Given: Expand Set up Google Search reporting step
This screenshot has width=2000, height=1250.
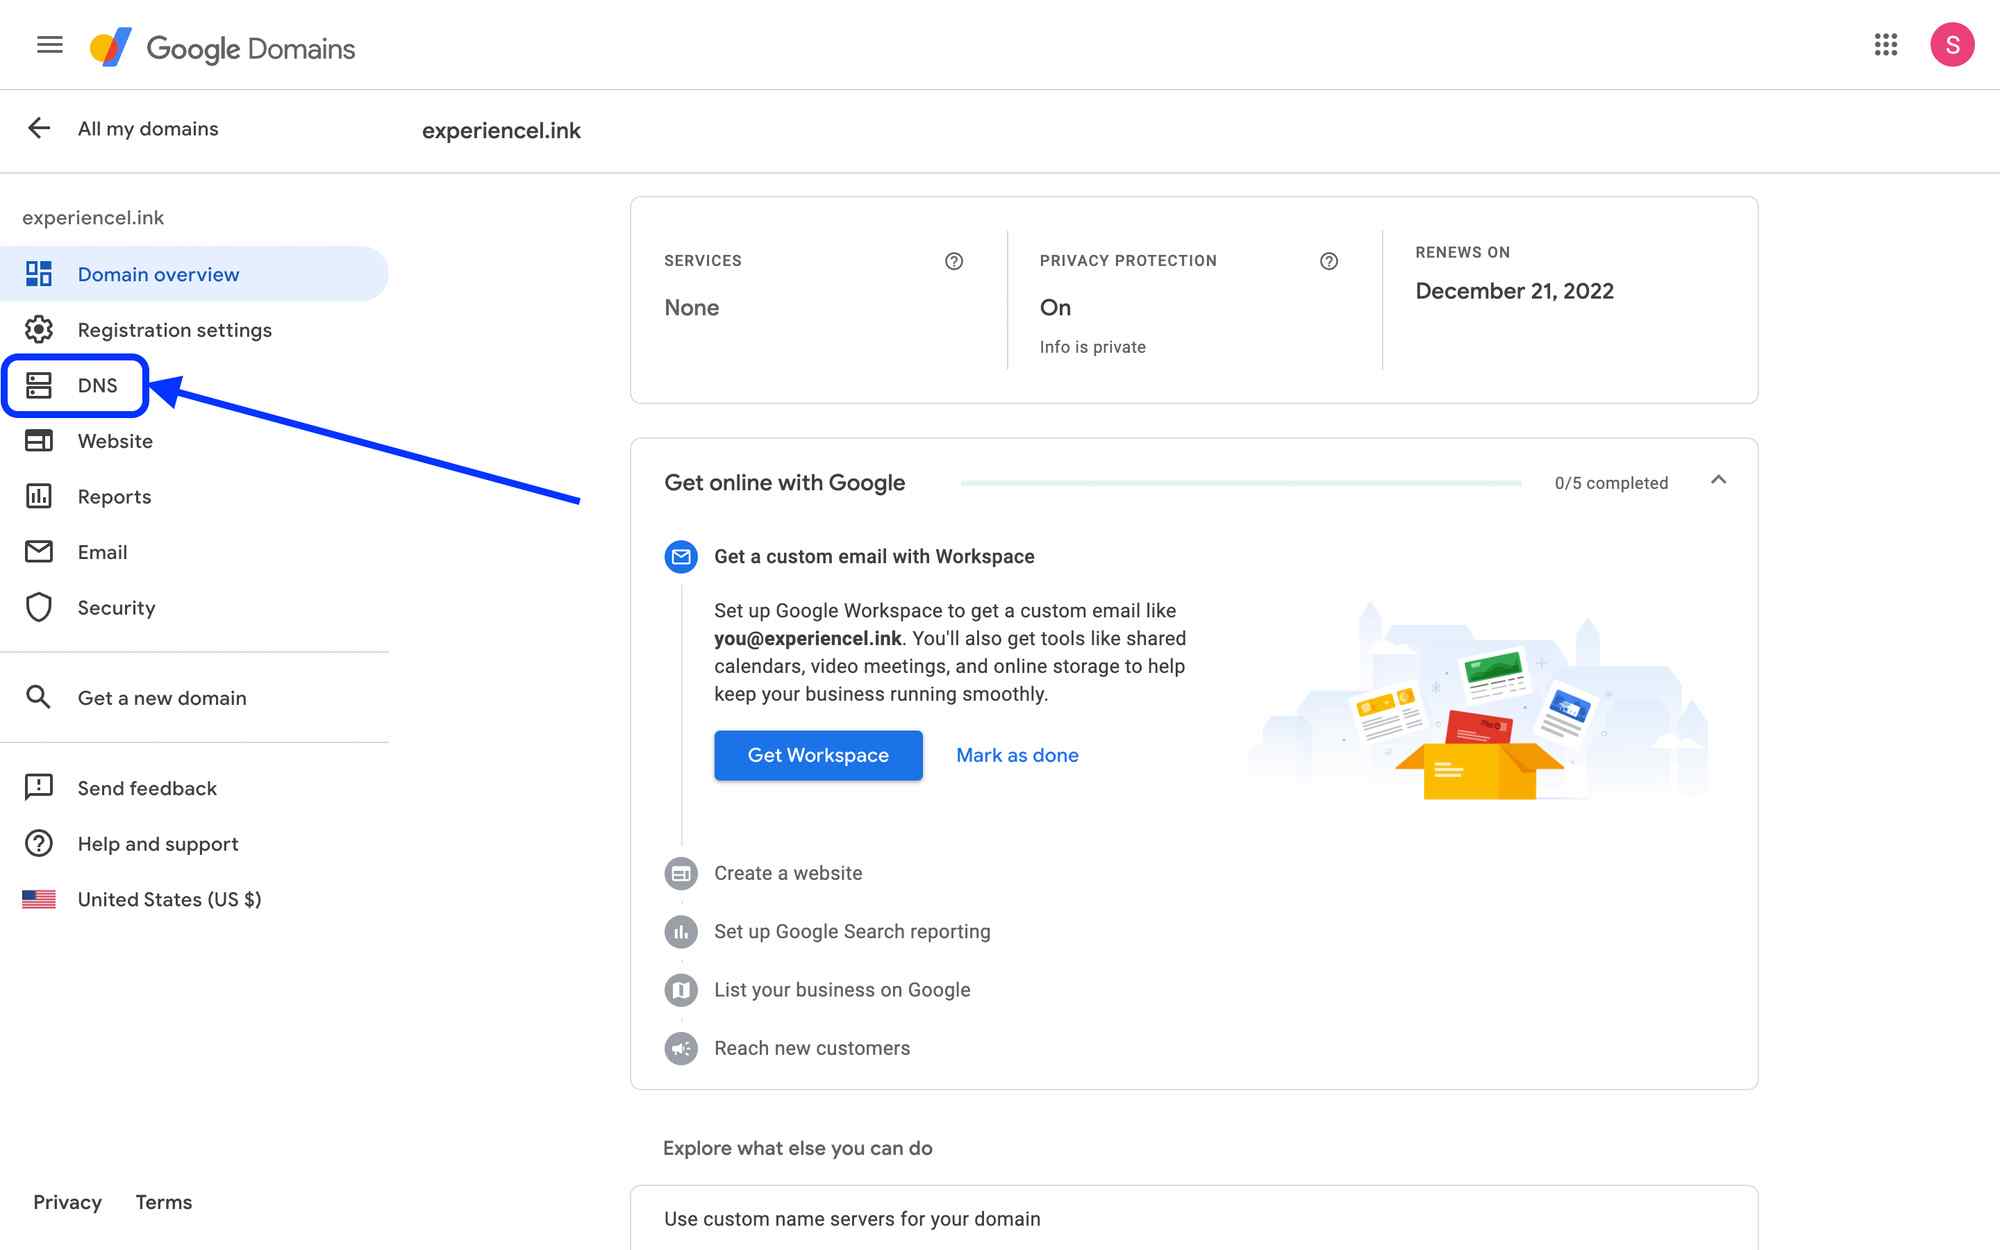Looking at the screenshot, I should point(851,931).
